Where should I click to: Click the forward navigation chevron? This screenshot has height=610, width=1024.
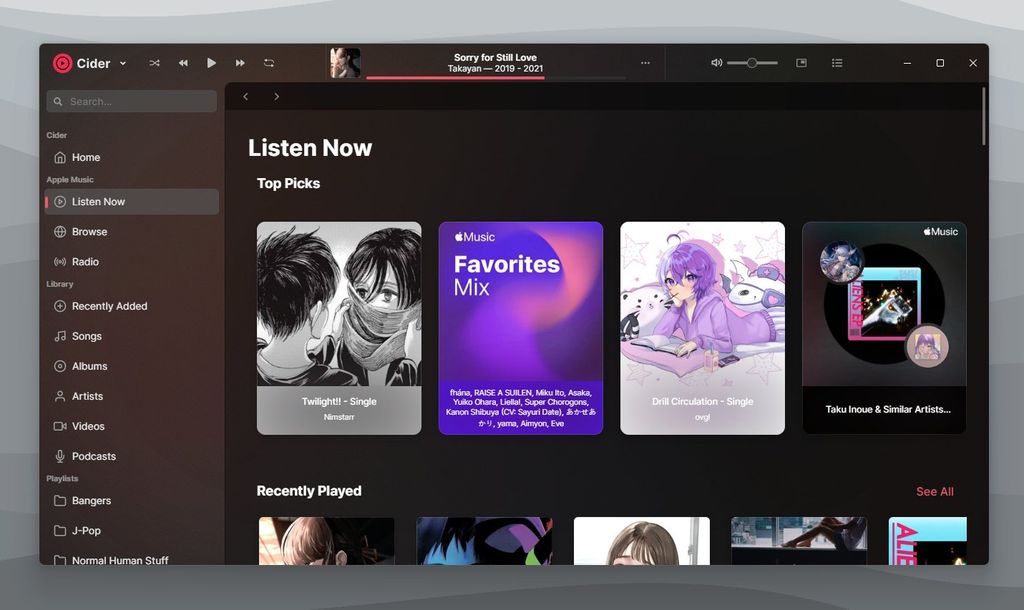pyautogui.click(x=277, y=96)
